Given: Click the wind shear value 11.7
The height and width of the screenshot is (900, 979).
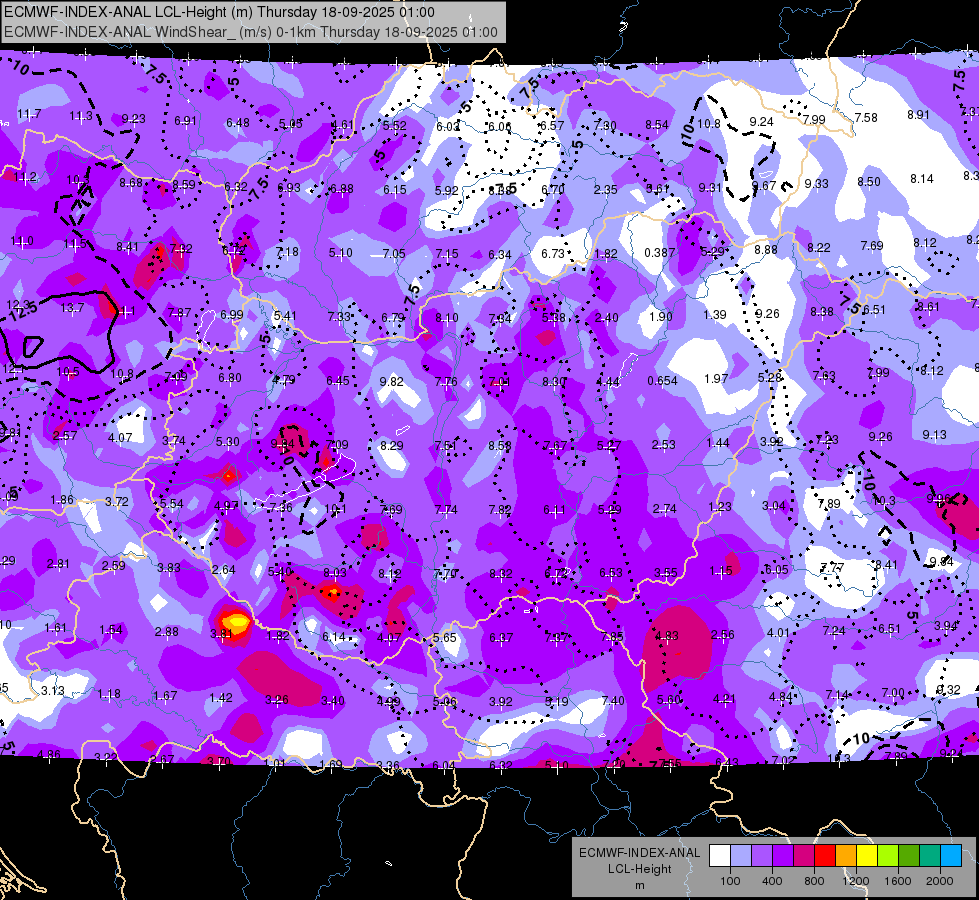Looking at the screenshot, I should [29, 114].
